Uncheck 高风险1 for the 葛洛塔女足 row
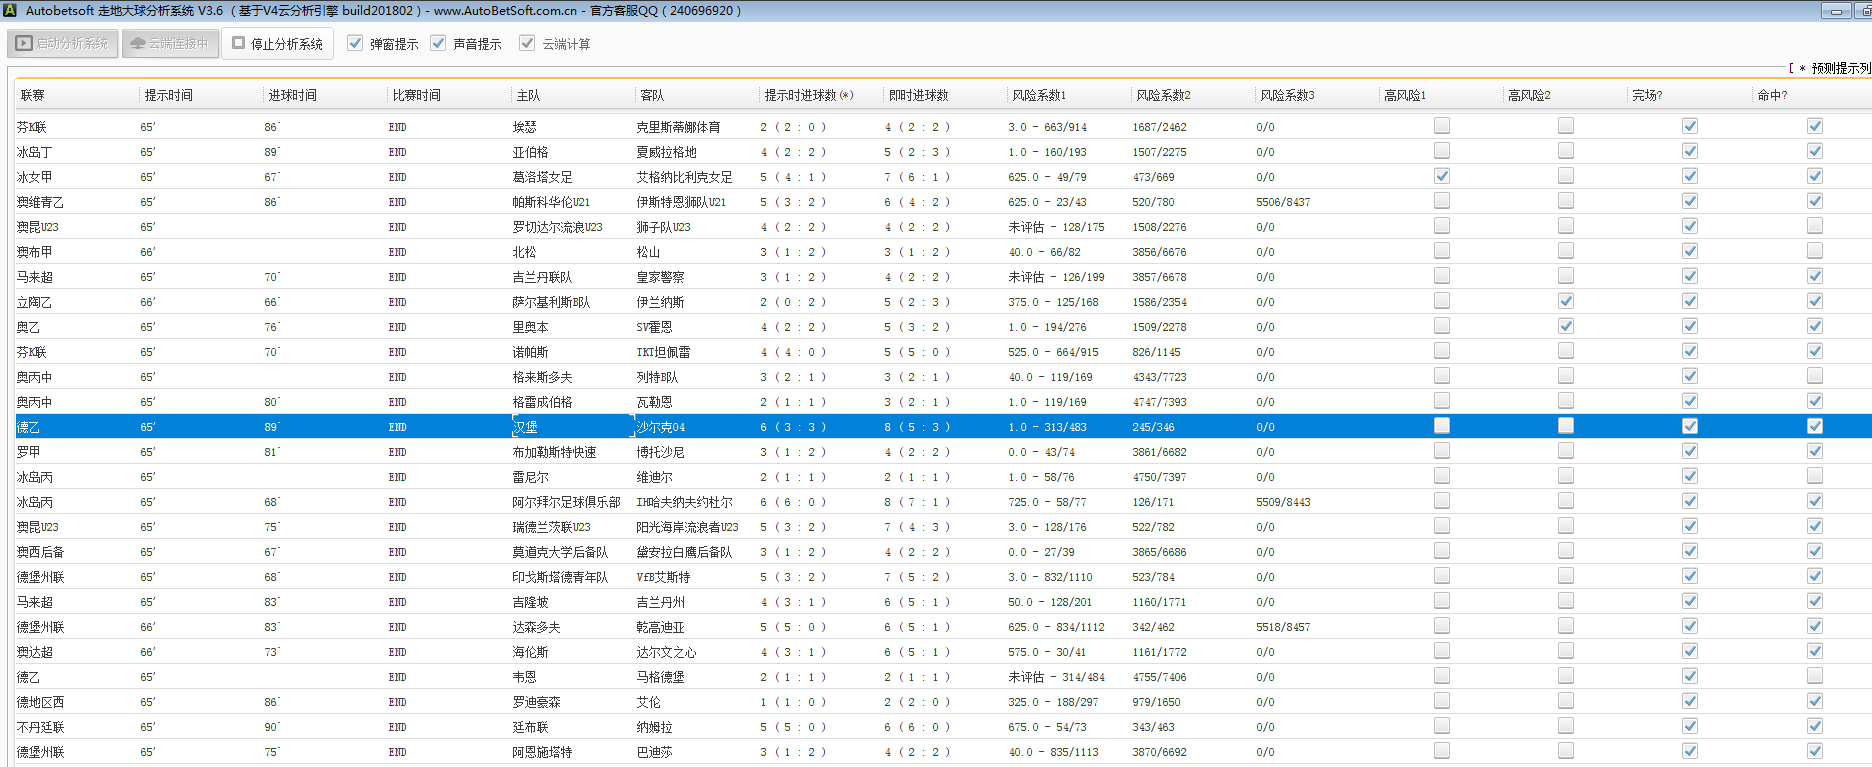 coord(1441,176)
